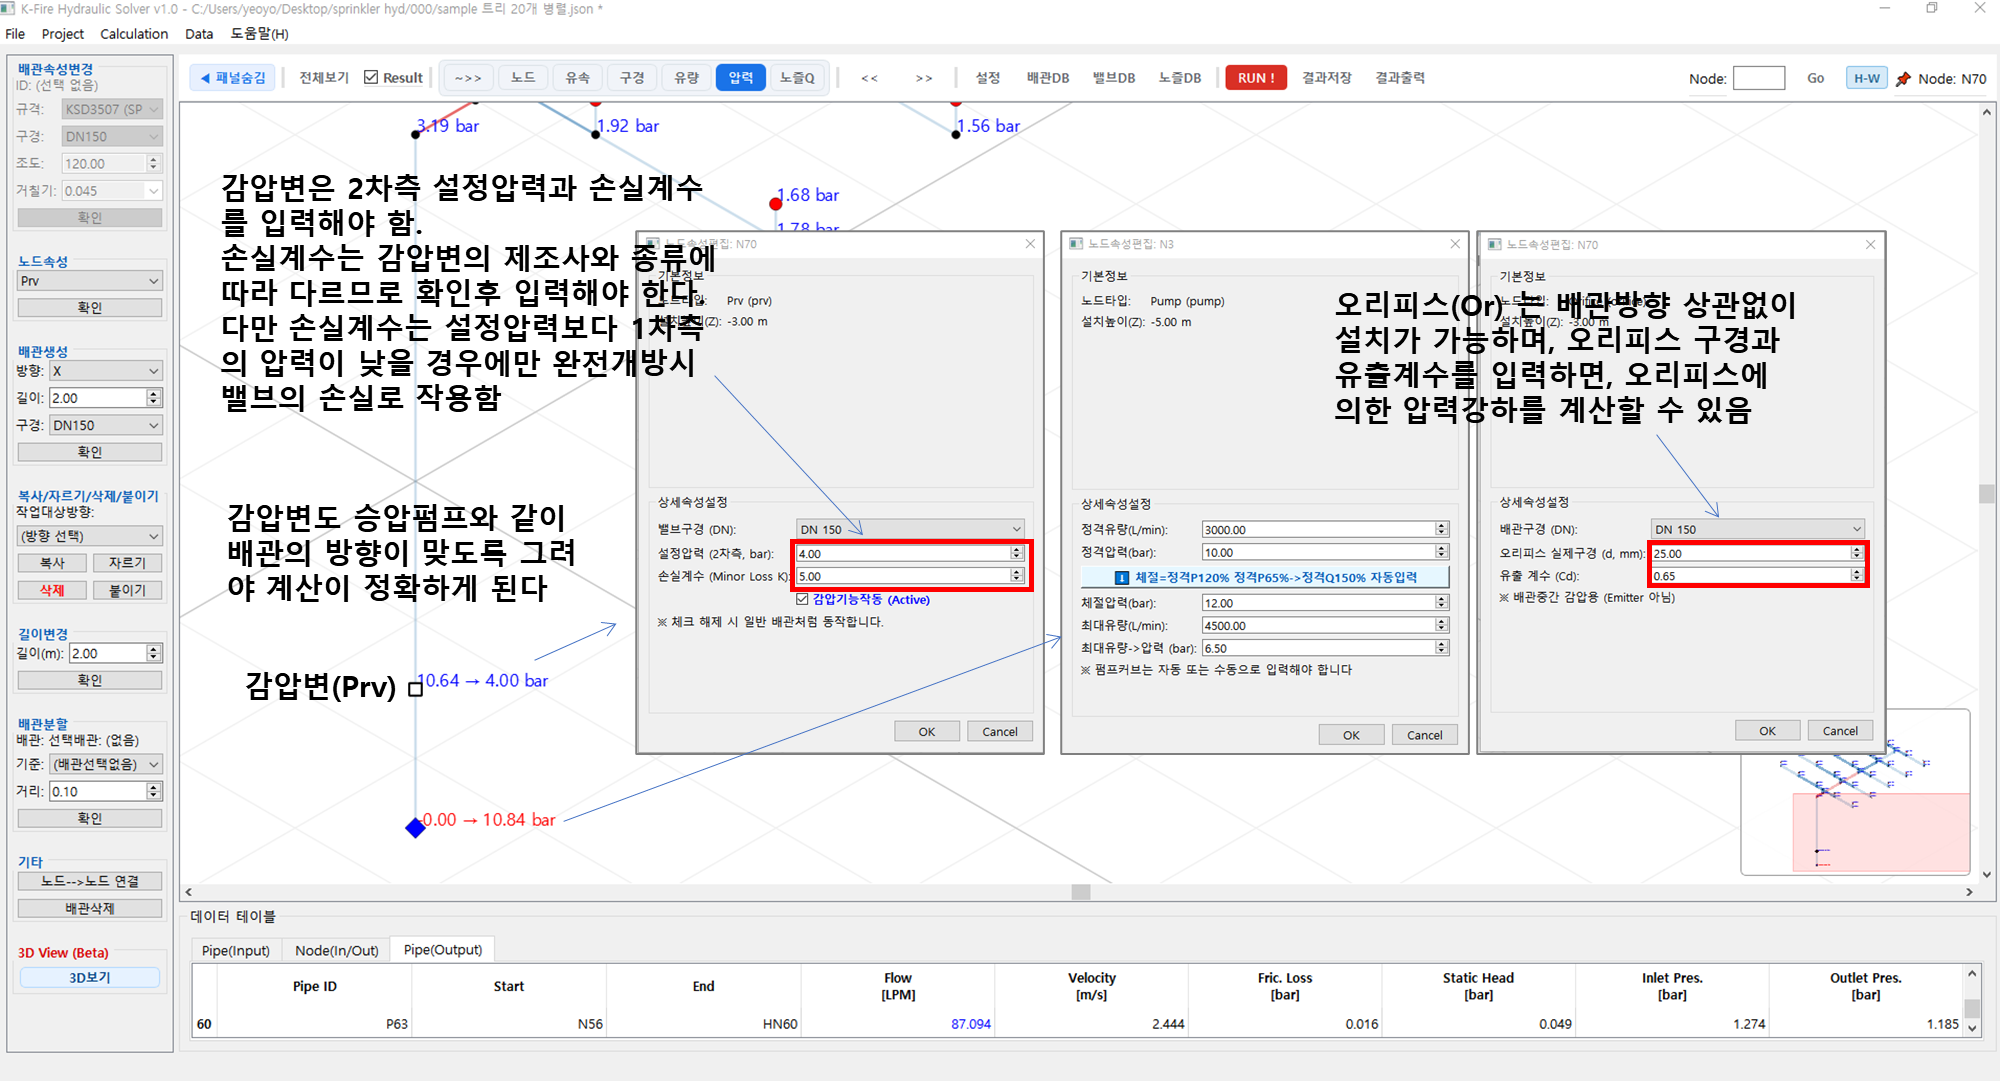
Task: Open the 노드속성 Prv dropdown
Action: 89,281
